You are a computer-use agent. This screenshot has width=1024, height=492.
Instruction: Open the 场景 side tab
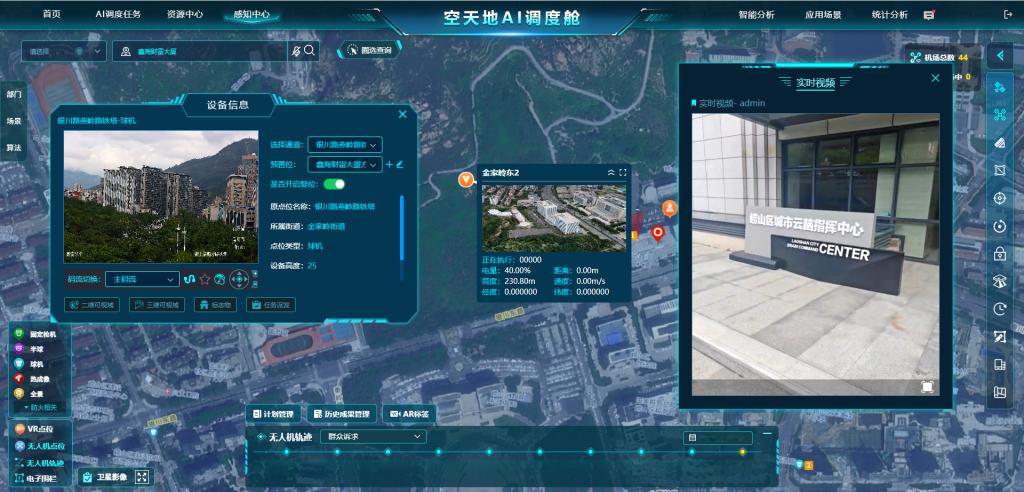[x=14, y=121]
